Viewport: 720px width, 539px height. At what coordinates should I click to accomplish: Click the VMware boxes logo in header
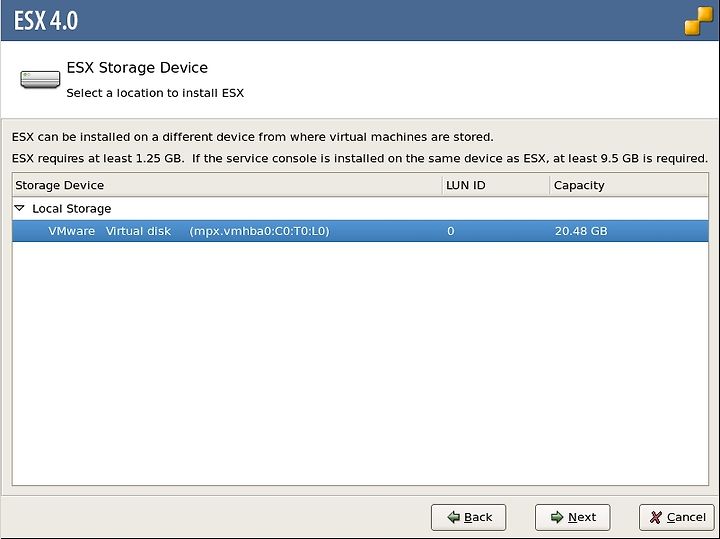pos(699,21)
